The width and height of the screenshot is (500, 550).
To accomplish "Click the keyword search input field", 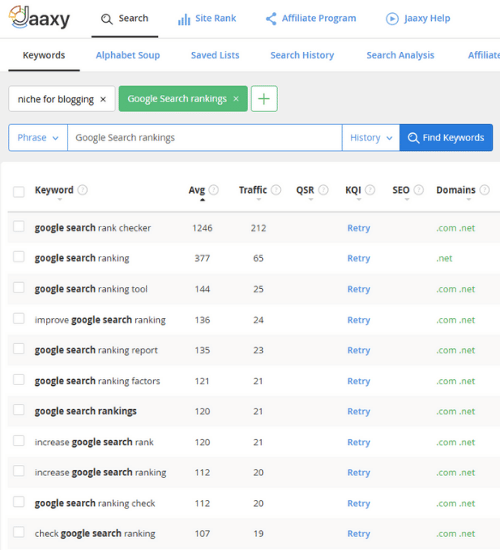I will [x=205, y=138].
